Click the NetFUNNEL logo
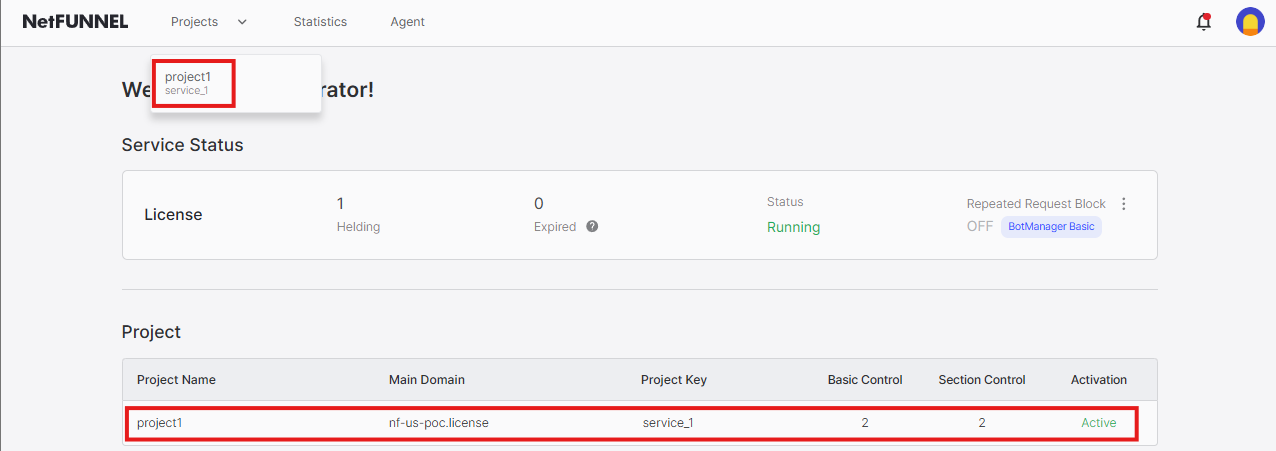 pos(75,22)
